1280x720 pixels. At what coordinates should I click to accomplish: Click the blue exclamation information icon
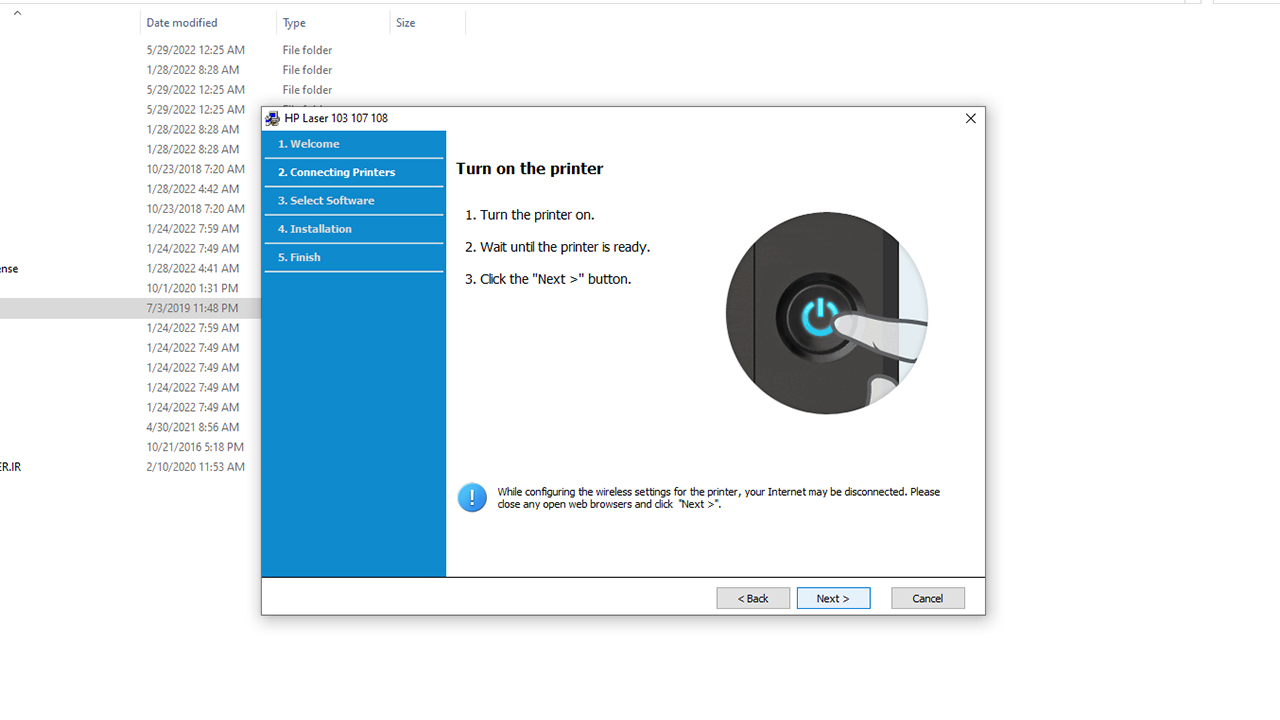(x=472, y=497)
